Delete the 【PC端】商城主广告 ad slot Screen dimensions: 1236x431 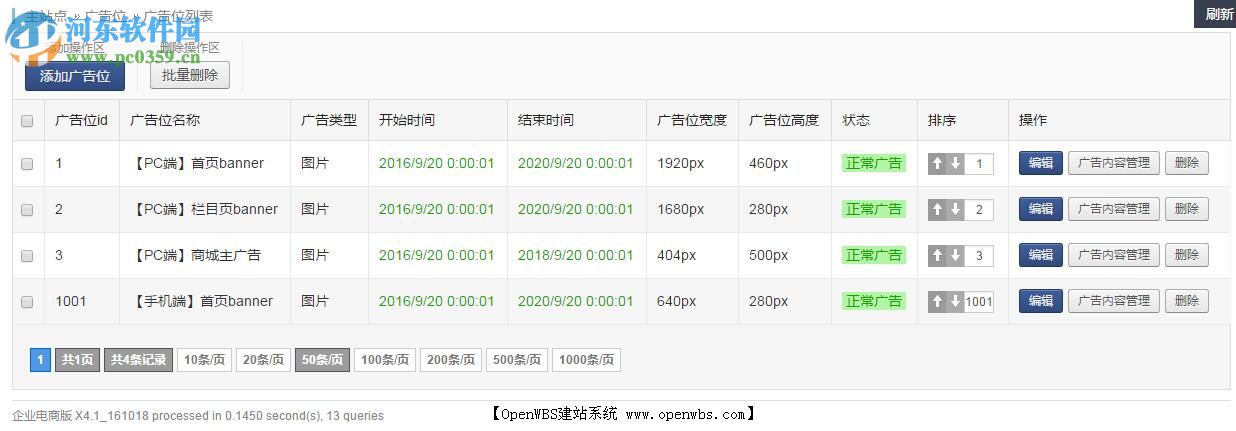pos(1187,256)
